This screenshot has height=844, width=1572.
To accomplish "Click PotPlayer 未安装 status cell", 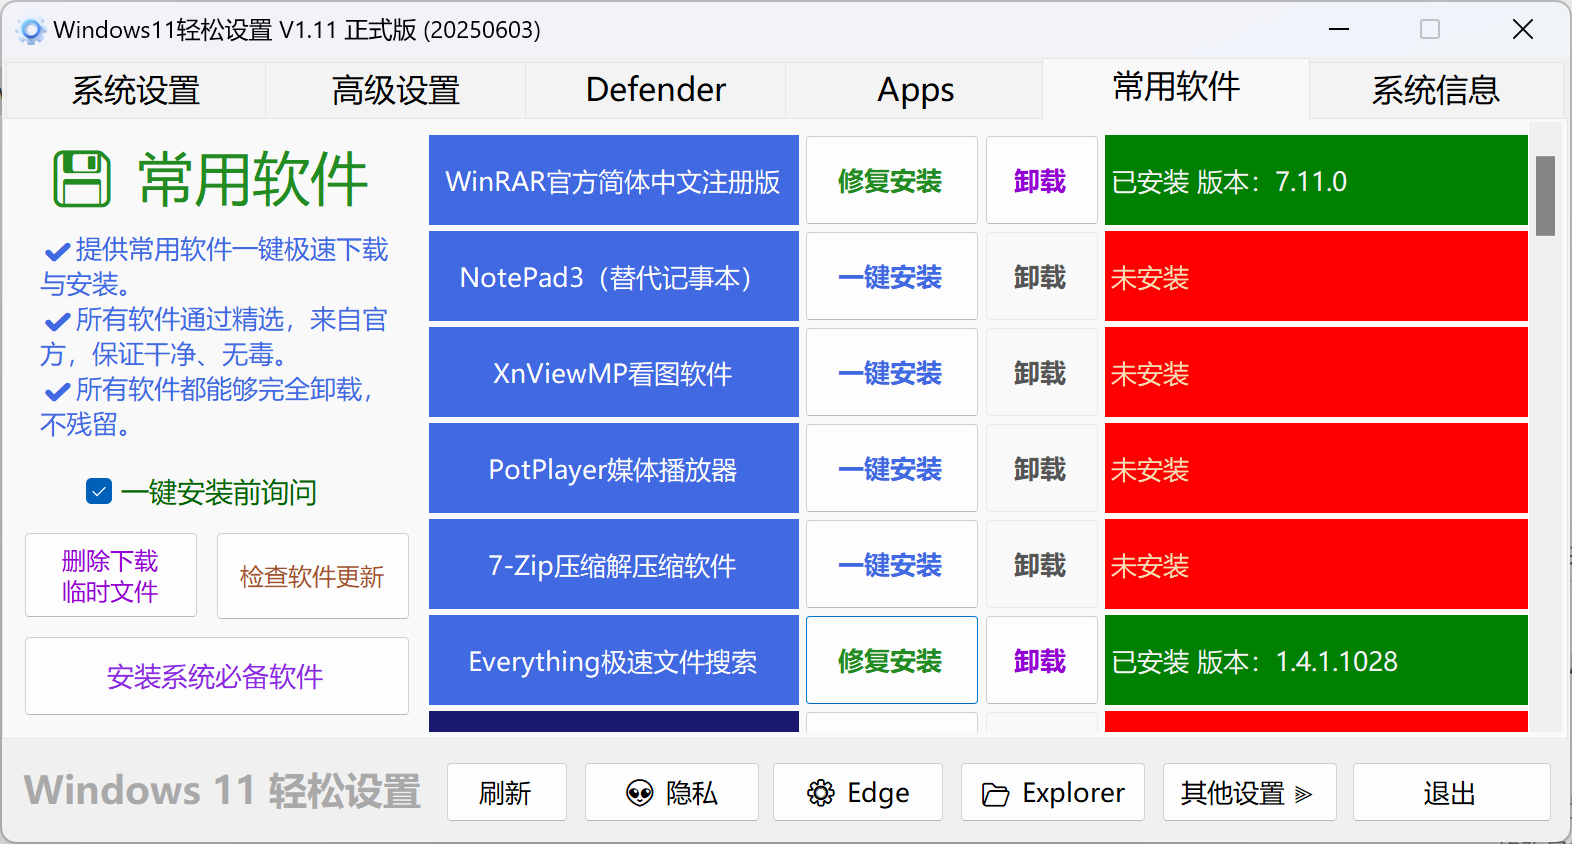I will 1316,468.
